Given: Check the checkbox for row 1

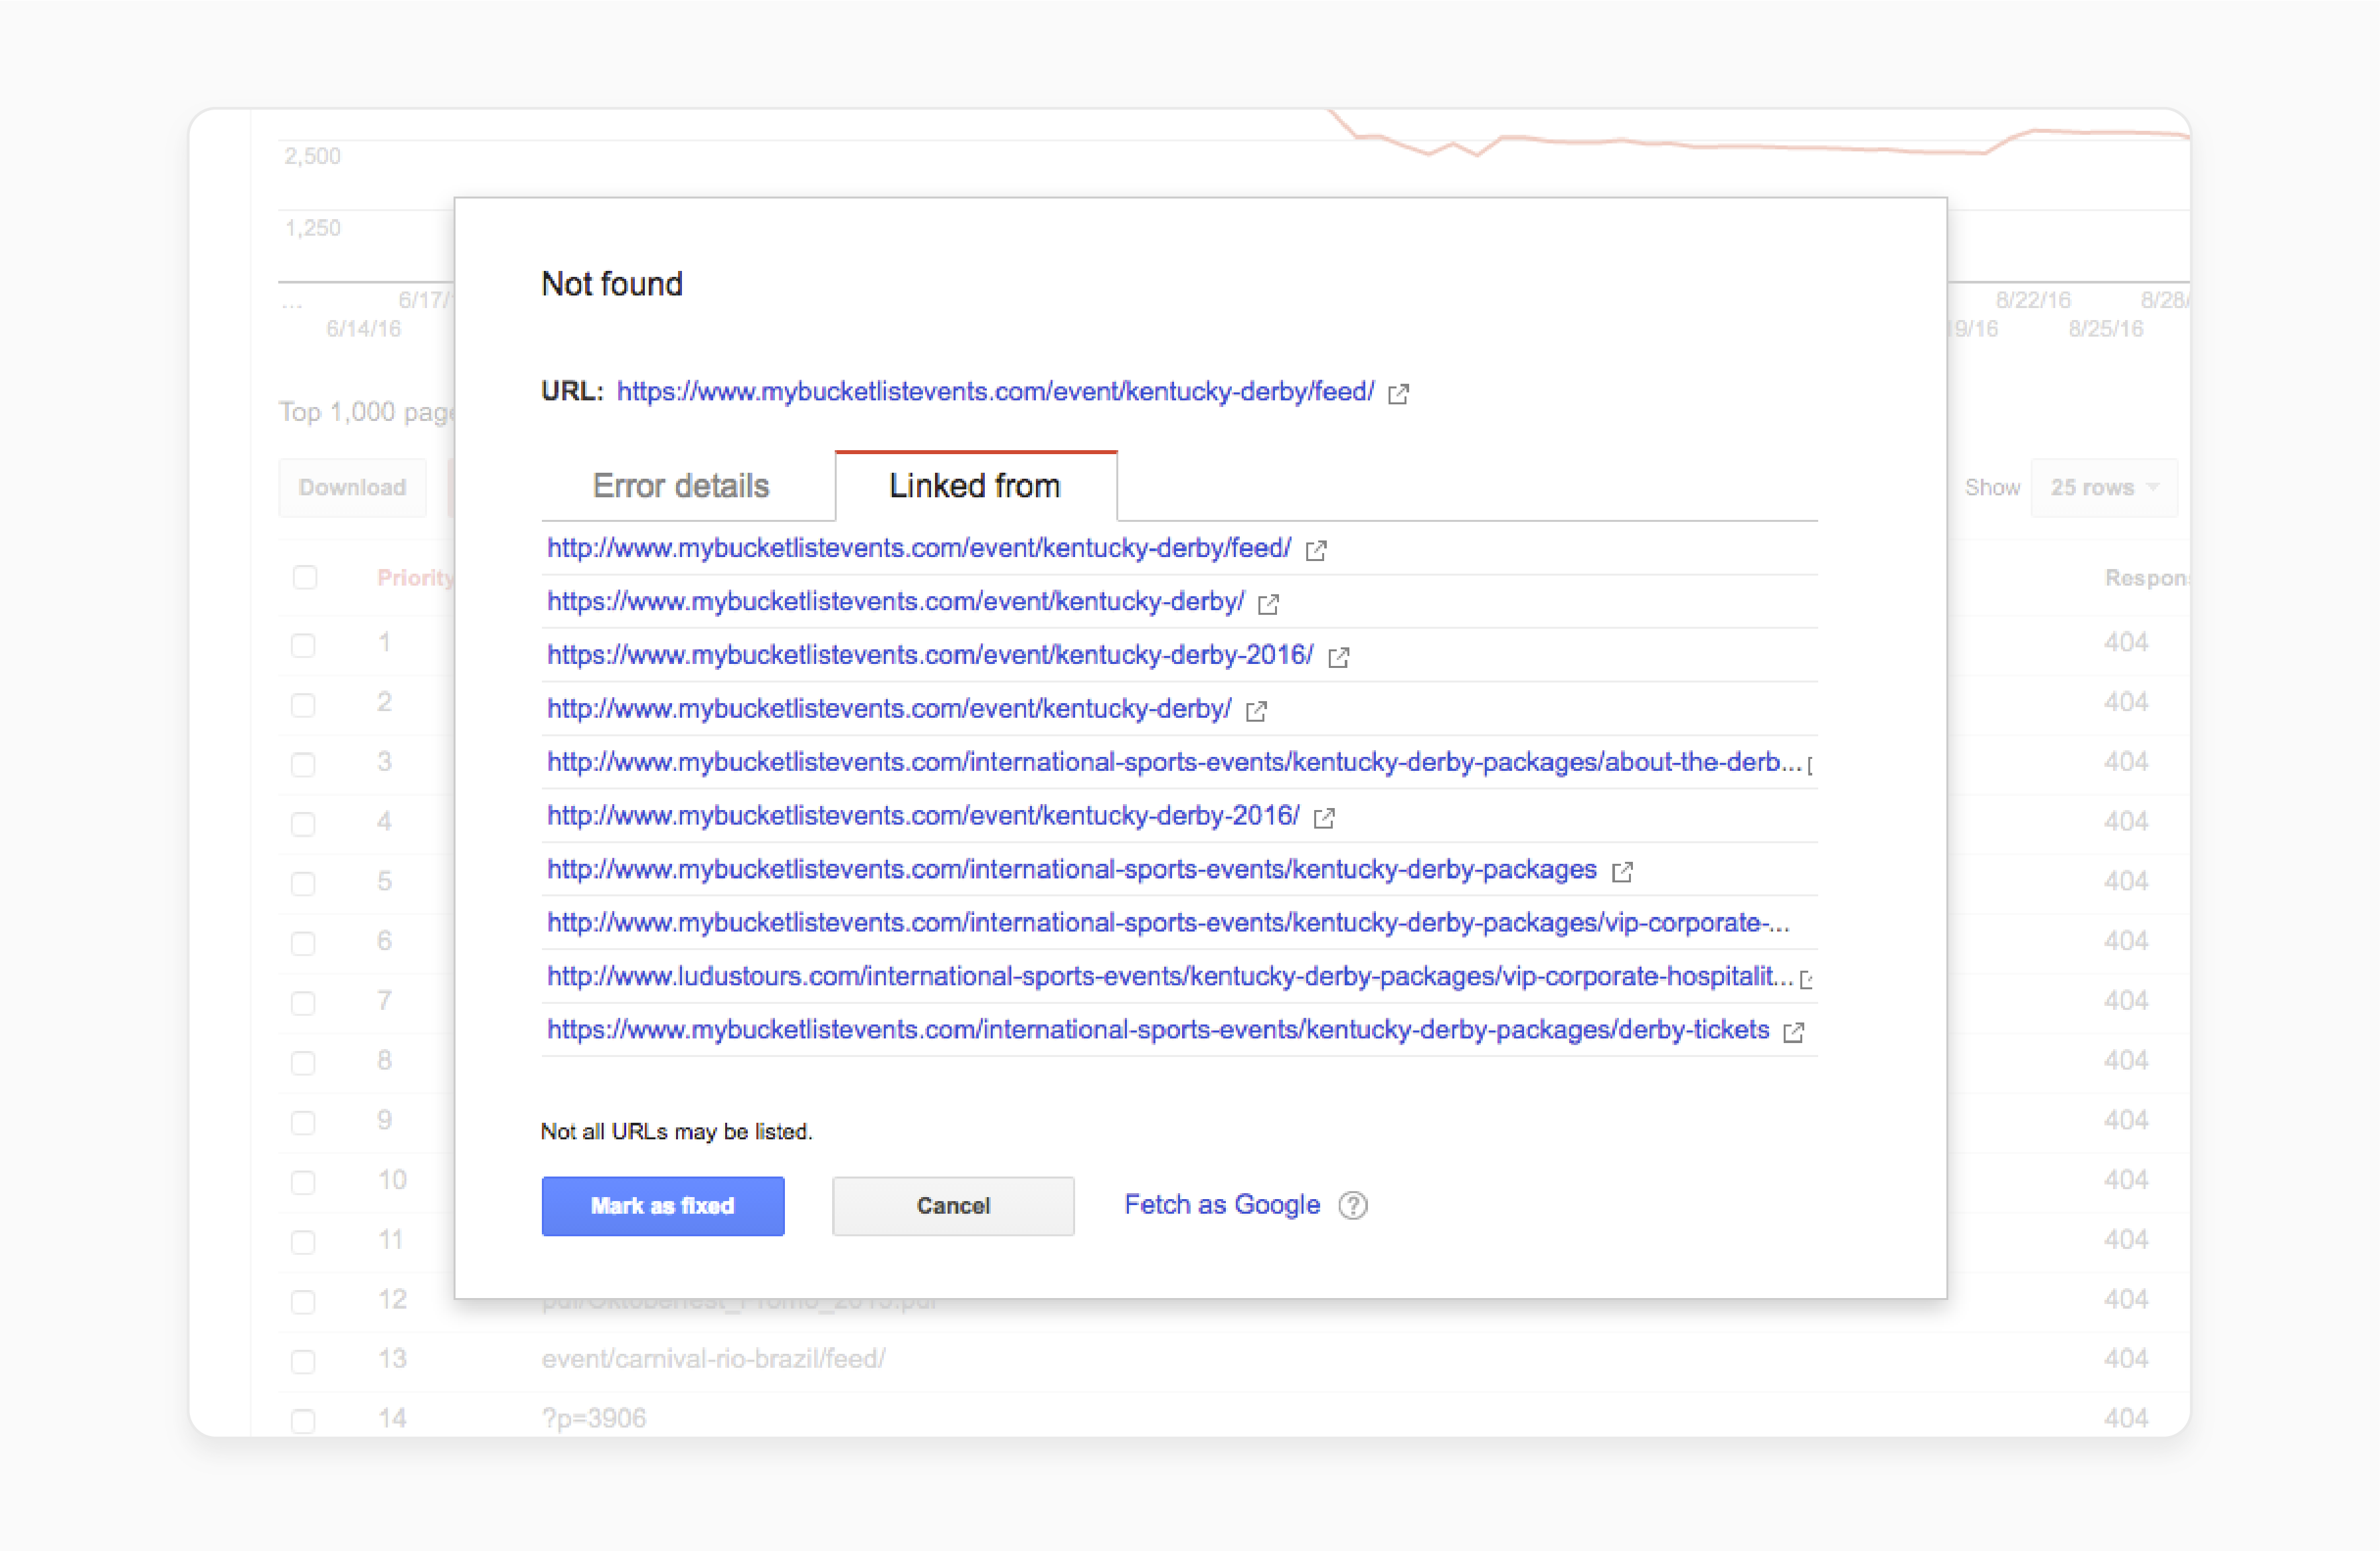Looking at the screenshot, I should coord(304,645).
